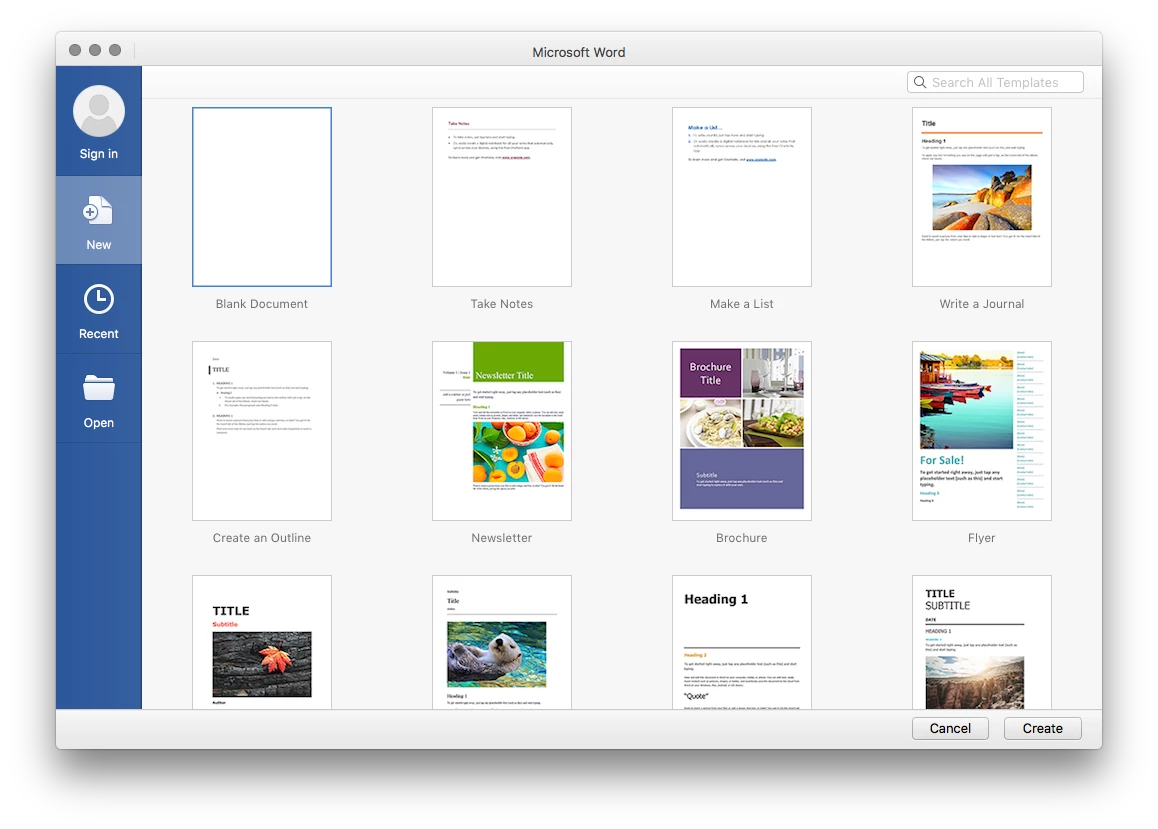The image size is (1158, 829).
Task: Click the Recent label in sidebar
Action: coord(98,334)
